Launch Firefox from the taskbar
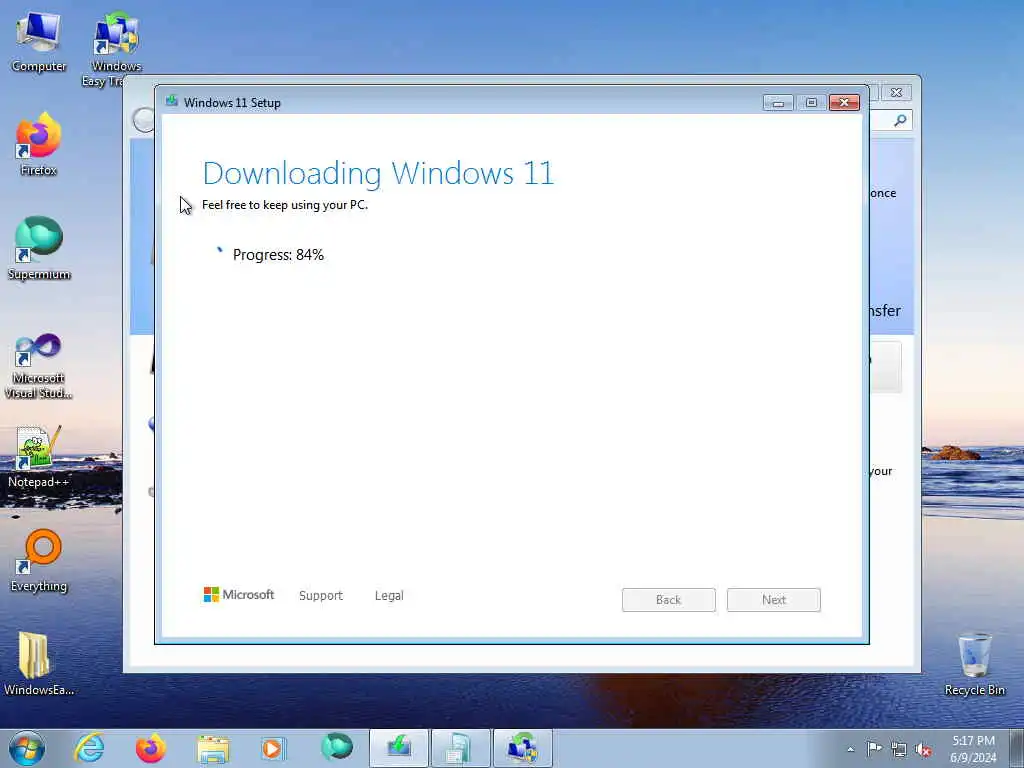The width and height of the screenshot is (1024, 768). 151,748
